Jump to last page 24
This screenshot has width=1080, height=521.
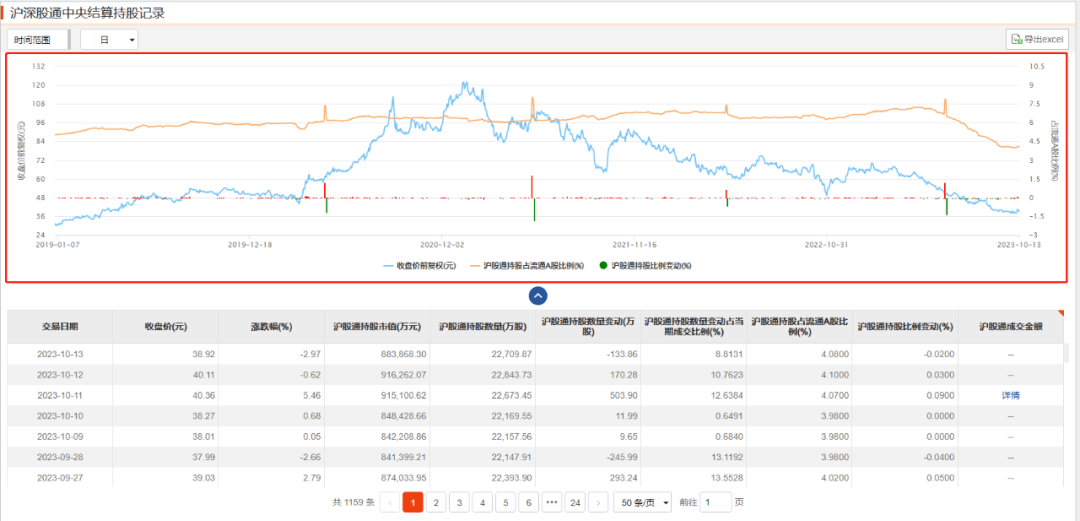[574, 503]
